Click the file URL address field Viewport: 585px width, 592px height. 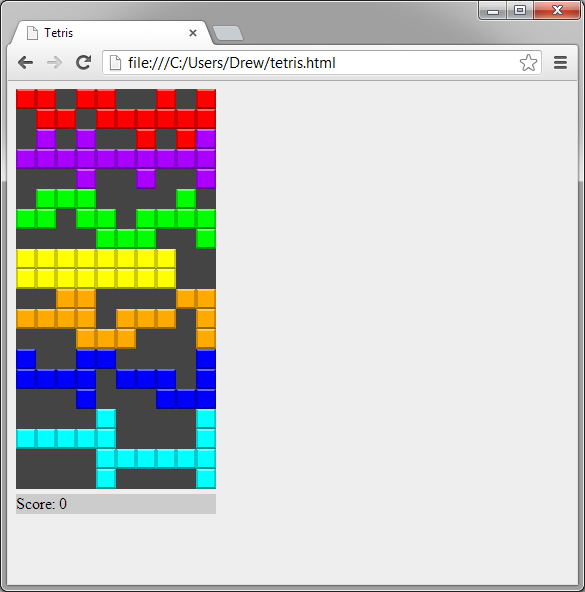point(322,63)
